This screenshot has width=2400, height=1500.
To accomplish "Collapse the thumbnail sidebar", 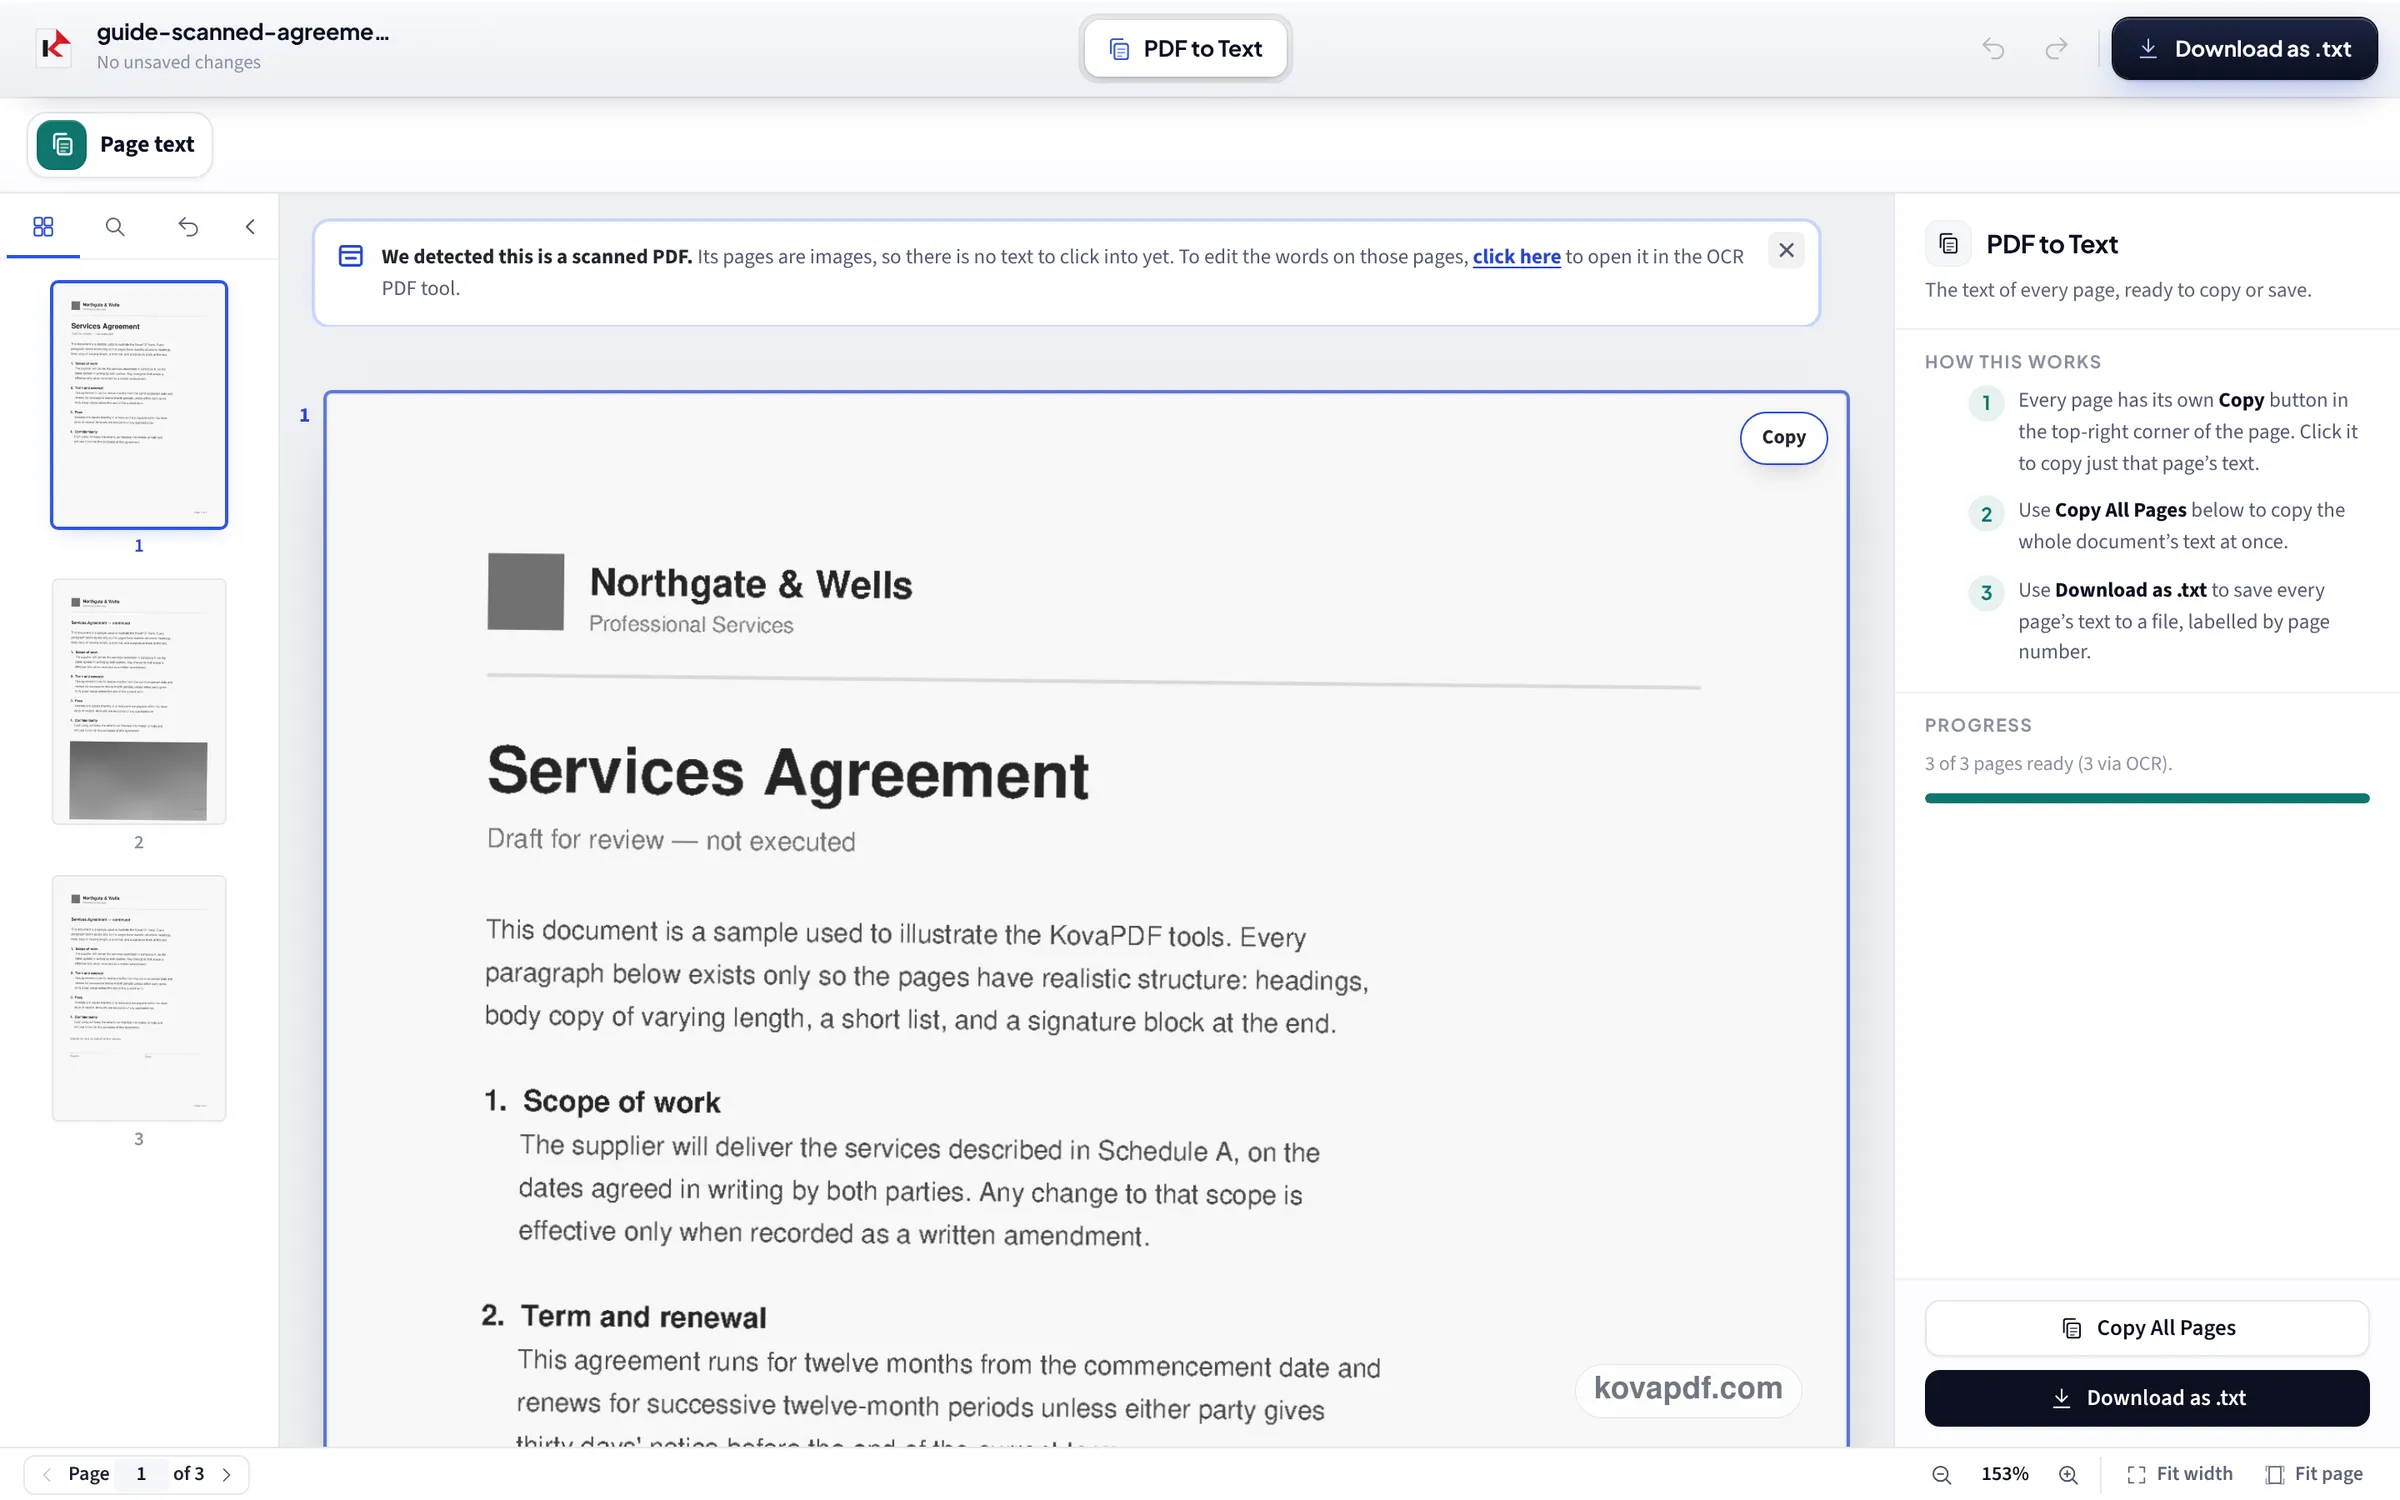I will click(x=250, y=227).
